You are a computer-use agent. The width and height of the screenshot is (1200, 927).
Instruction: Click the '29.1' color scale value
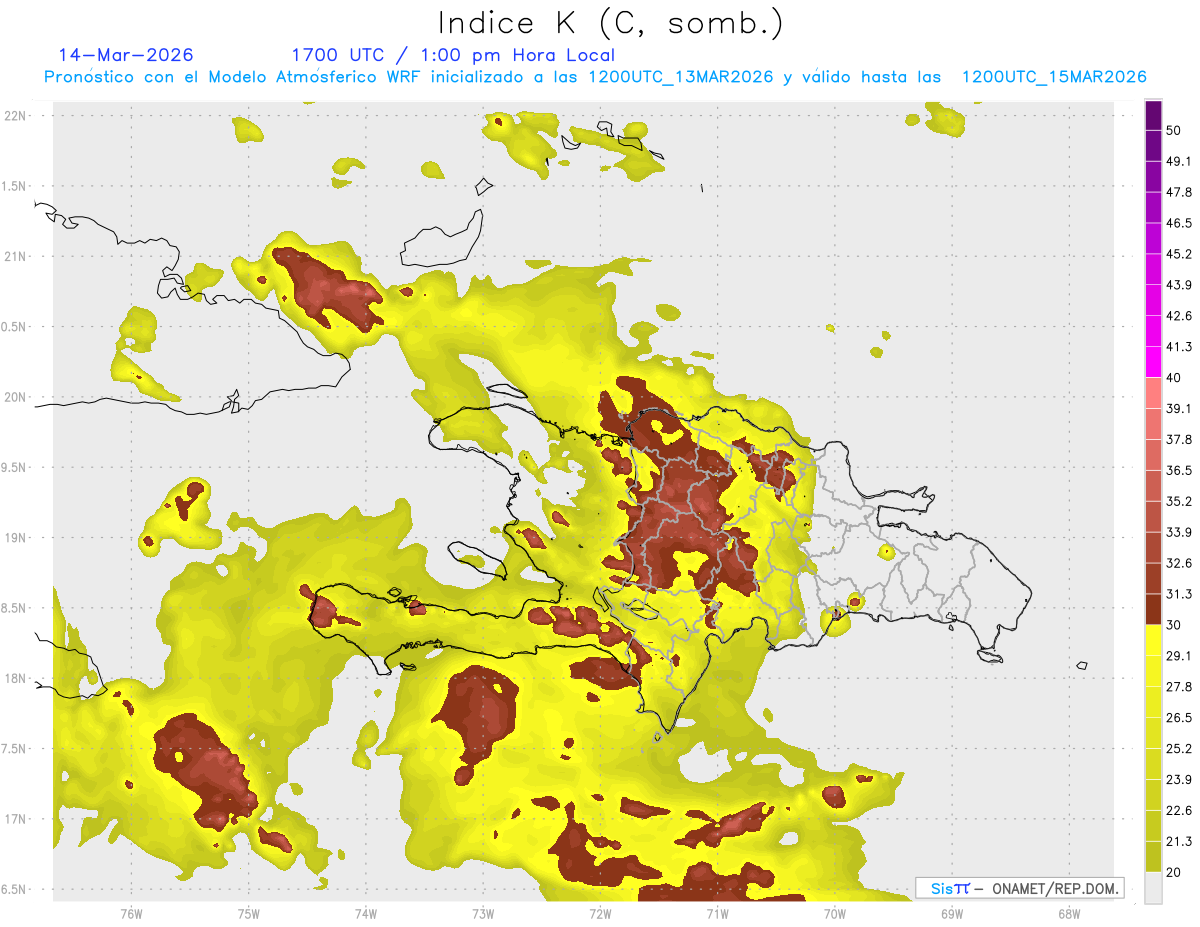(x=1180, y=656)
